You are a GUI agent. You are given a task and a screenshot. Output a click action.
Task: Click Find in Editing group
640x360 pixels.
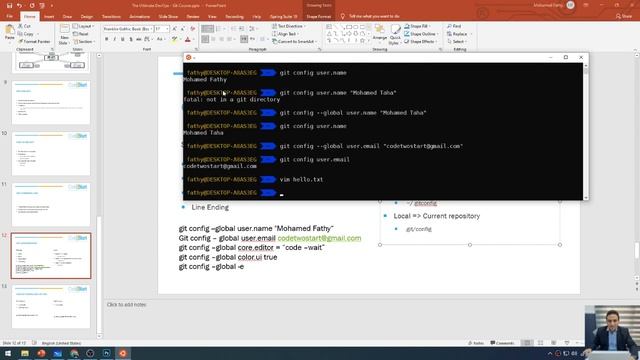click(454, 26)
